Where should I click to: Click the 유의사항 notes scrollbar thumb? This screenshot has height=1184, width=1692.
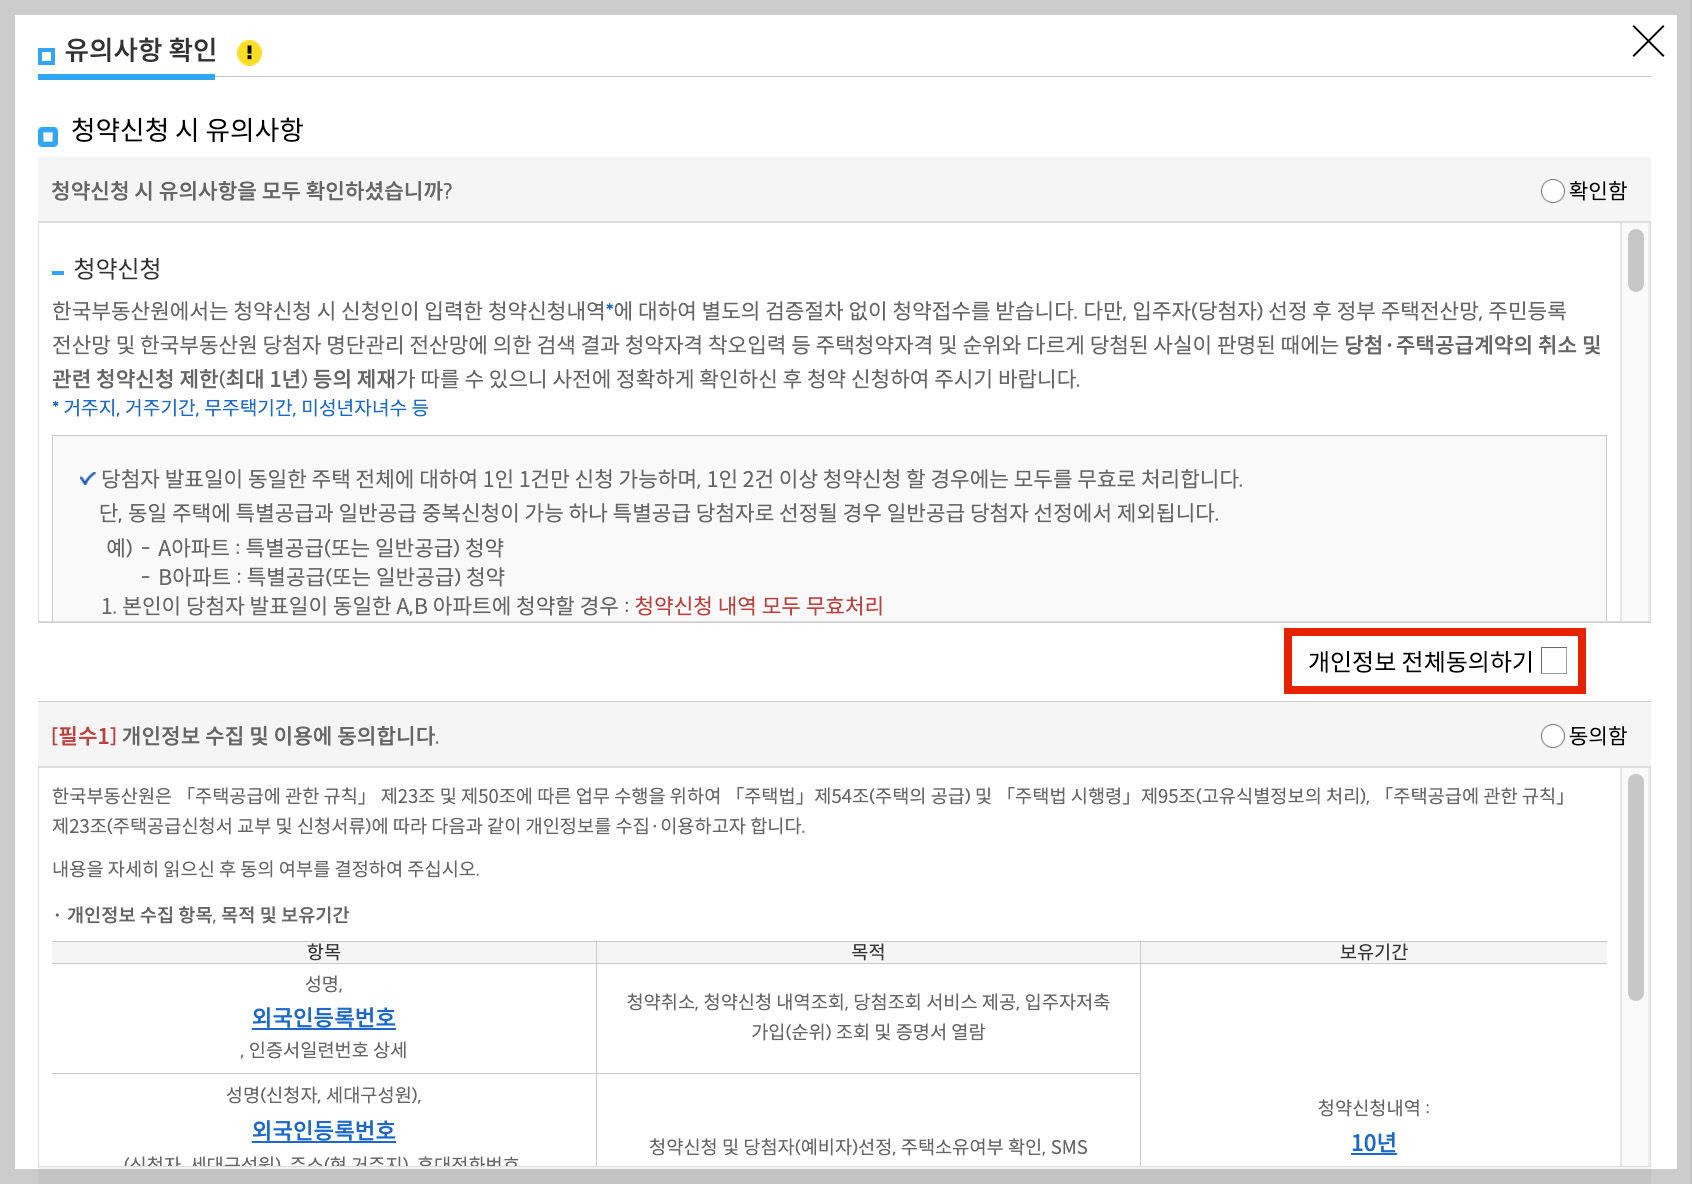pos(1636,260)
